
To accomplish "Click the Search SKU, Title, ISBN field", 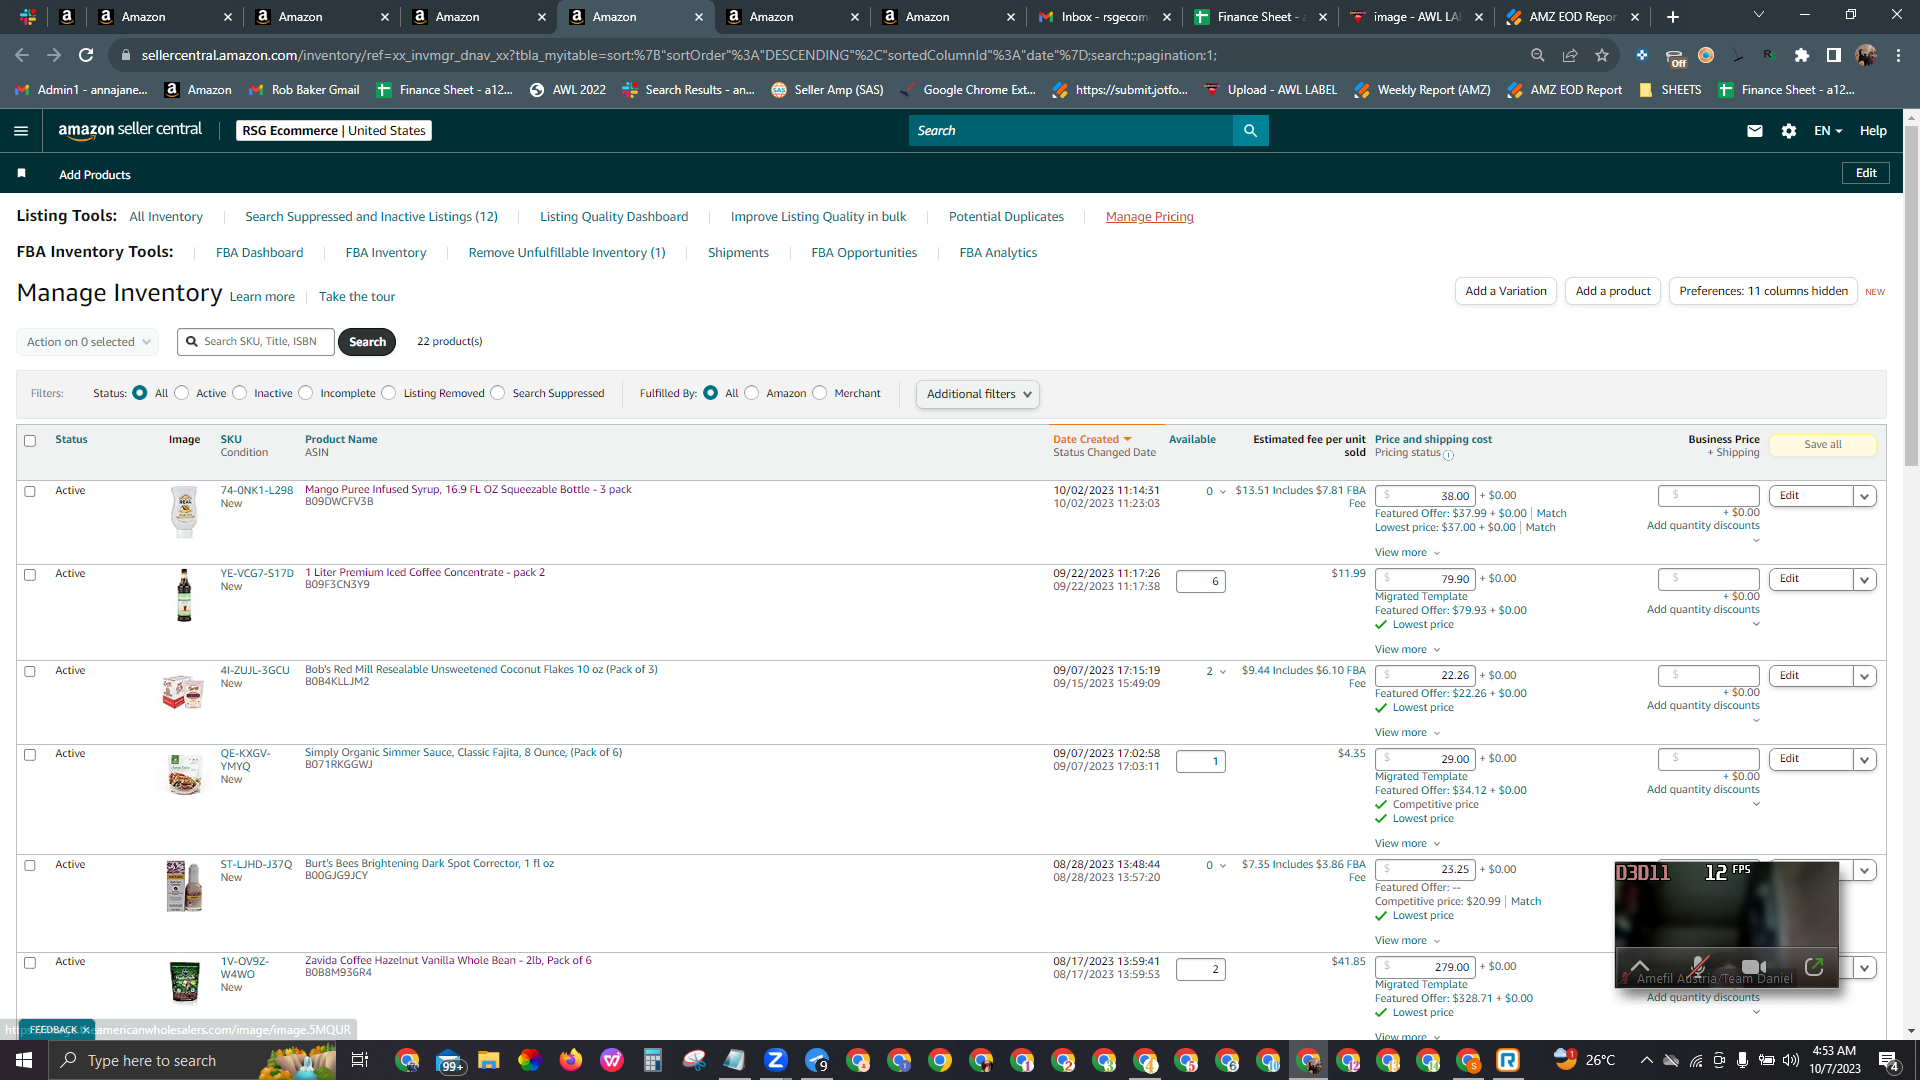I will coord(256,342).
